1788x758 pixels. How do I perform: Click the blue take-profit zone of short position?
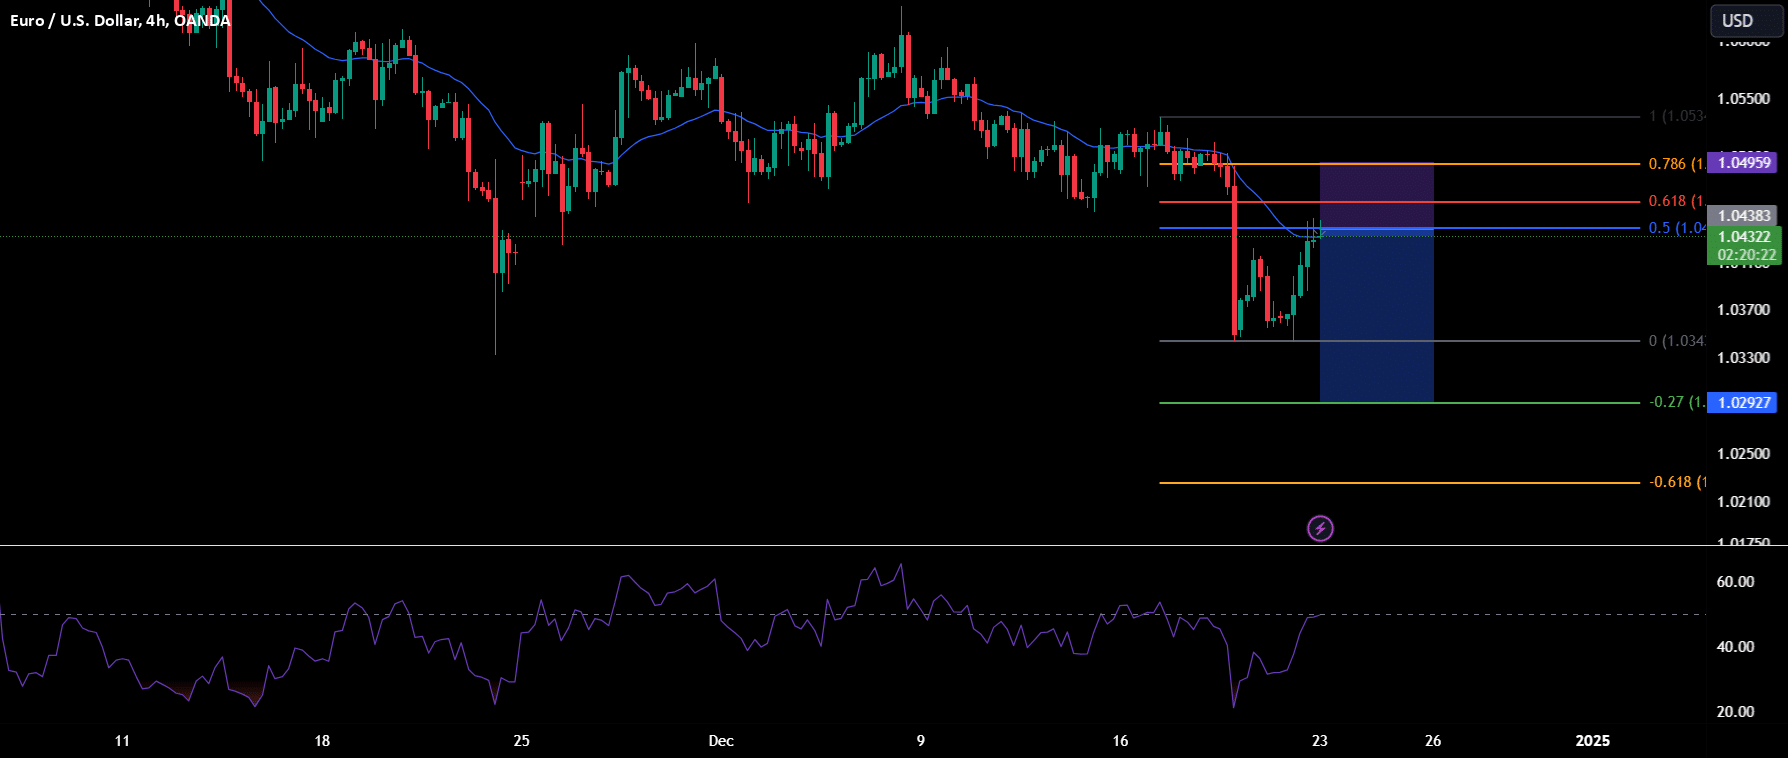coord(1377,315)
